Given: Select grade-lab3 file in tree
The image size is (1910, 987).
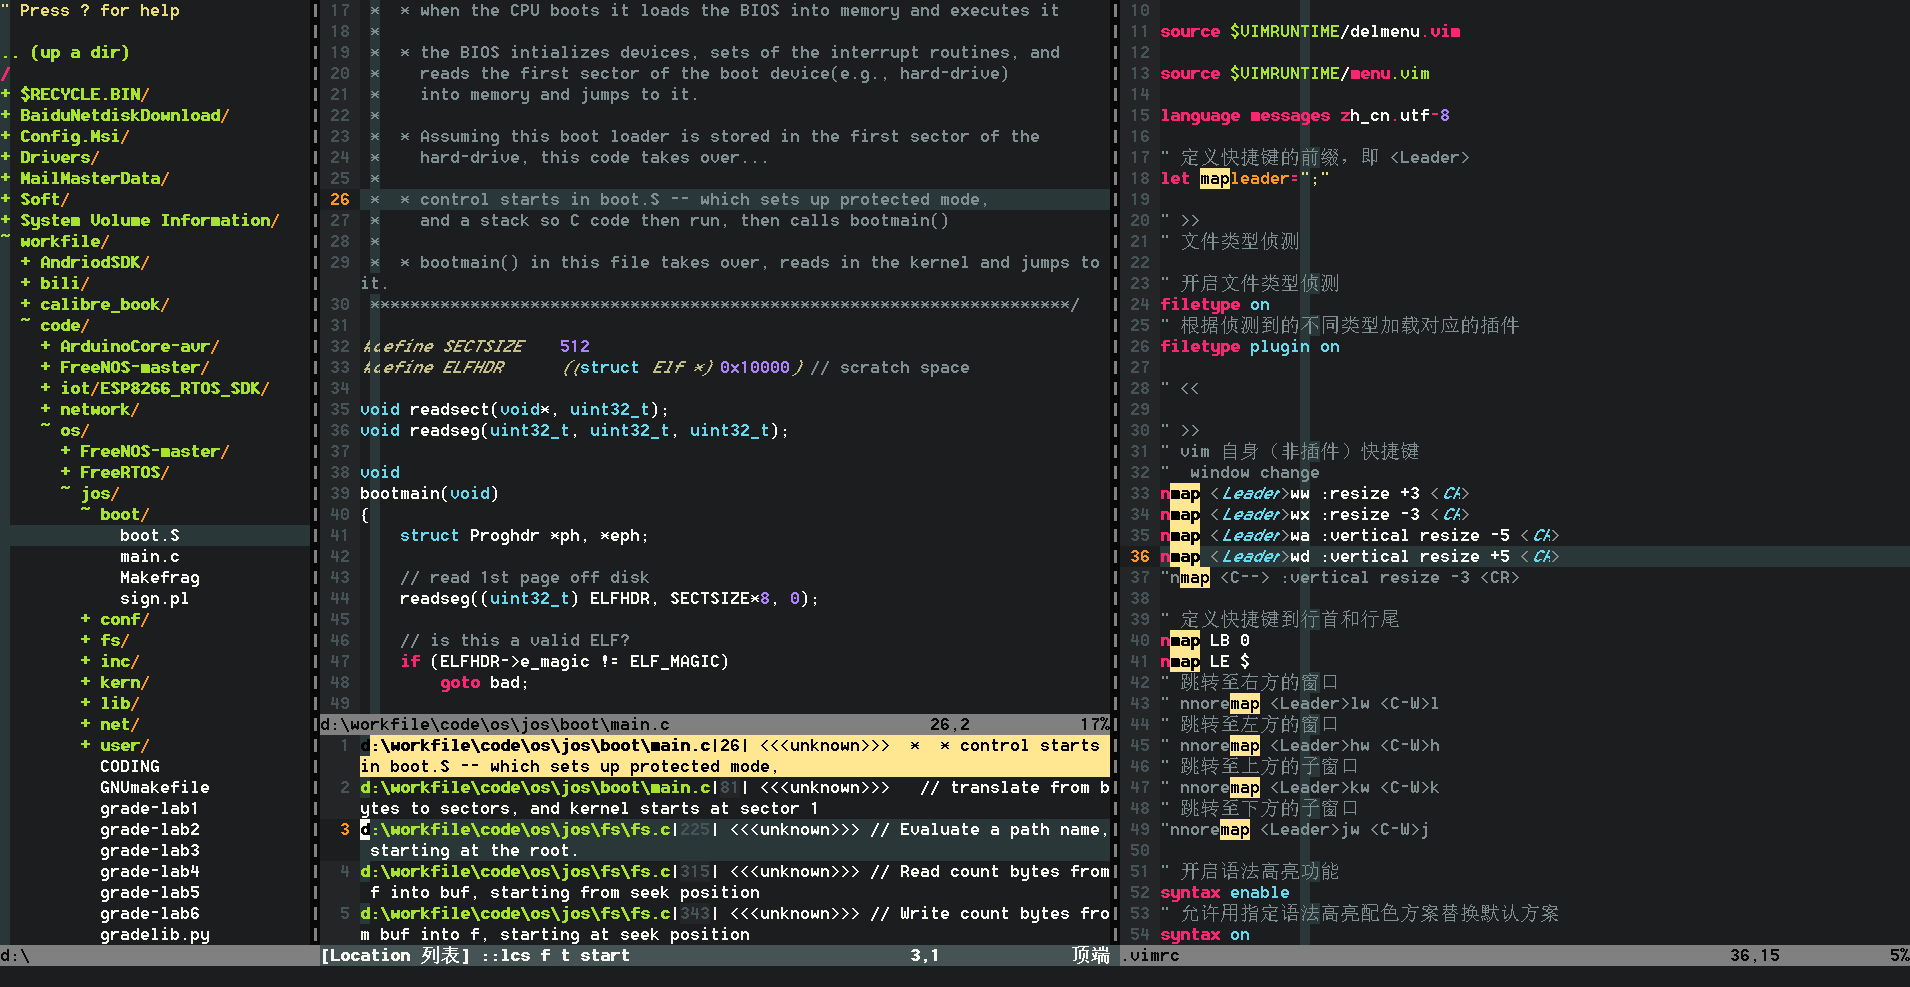Looking at the screenshot, I should pos(149,850).
